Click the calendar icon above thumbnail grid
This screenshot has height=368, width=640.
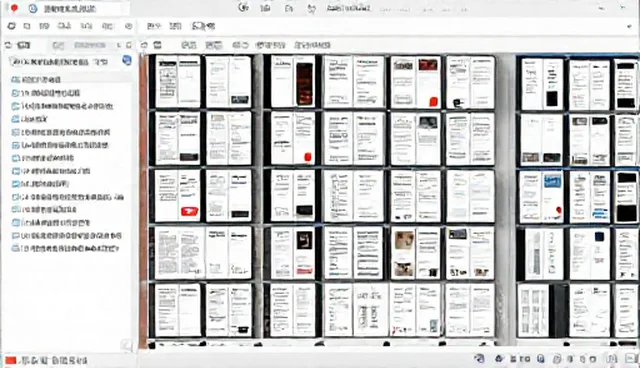[x=157, y=45]
